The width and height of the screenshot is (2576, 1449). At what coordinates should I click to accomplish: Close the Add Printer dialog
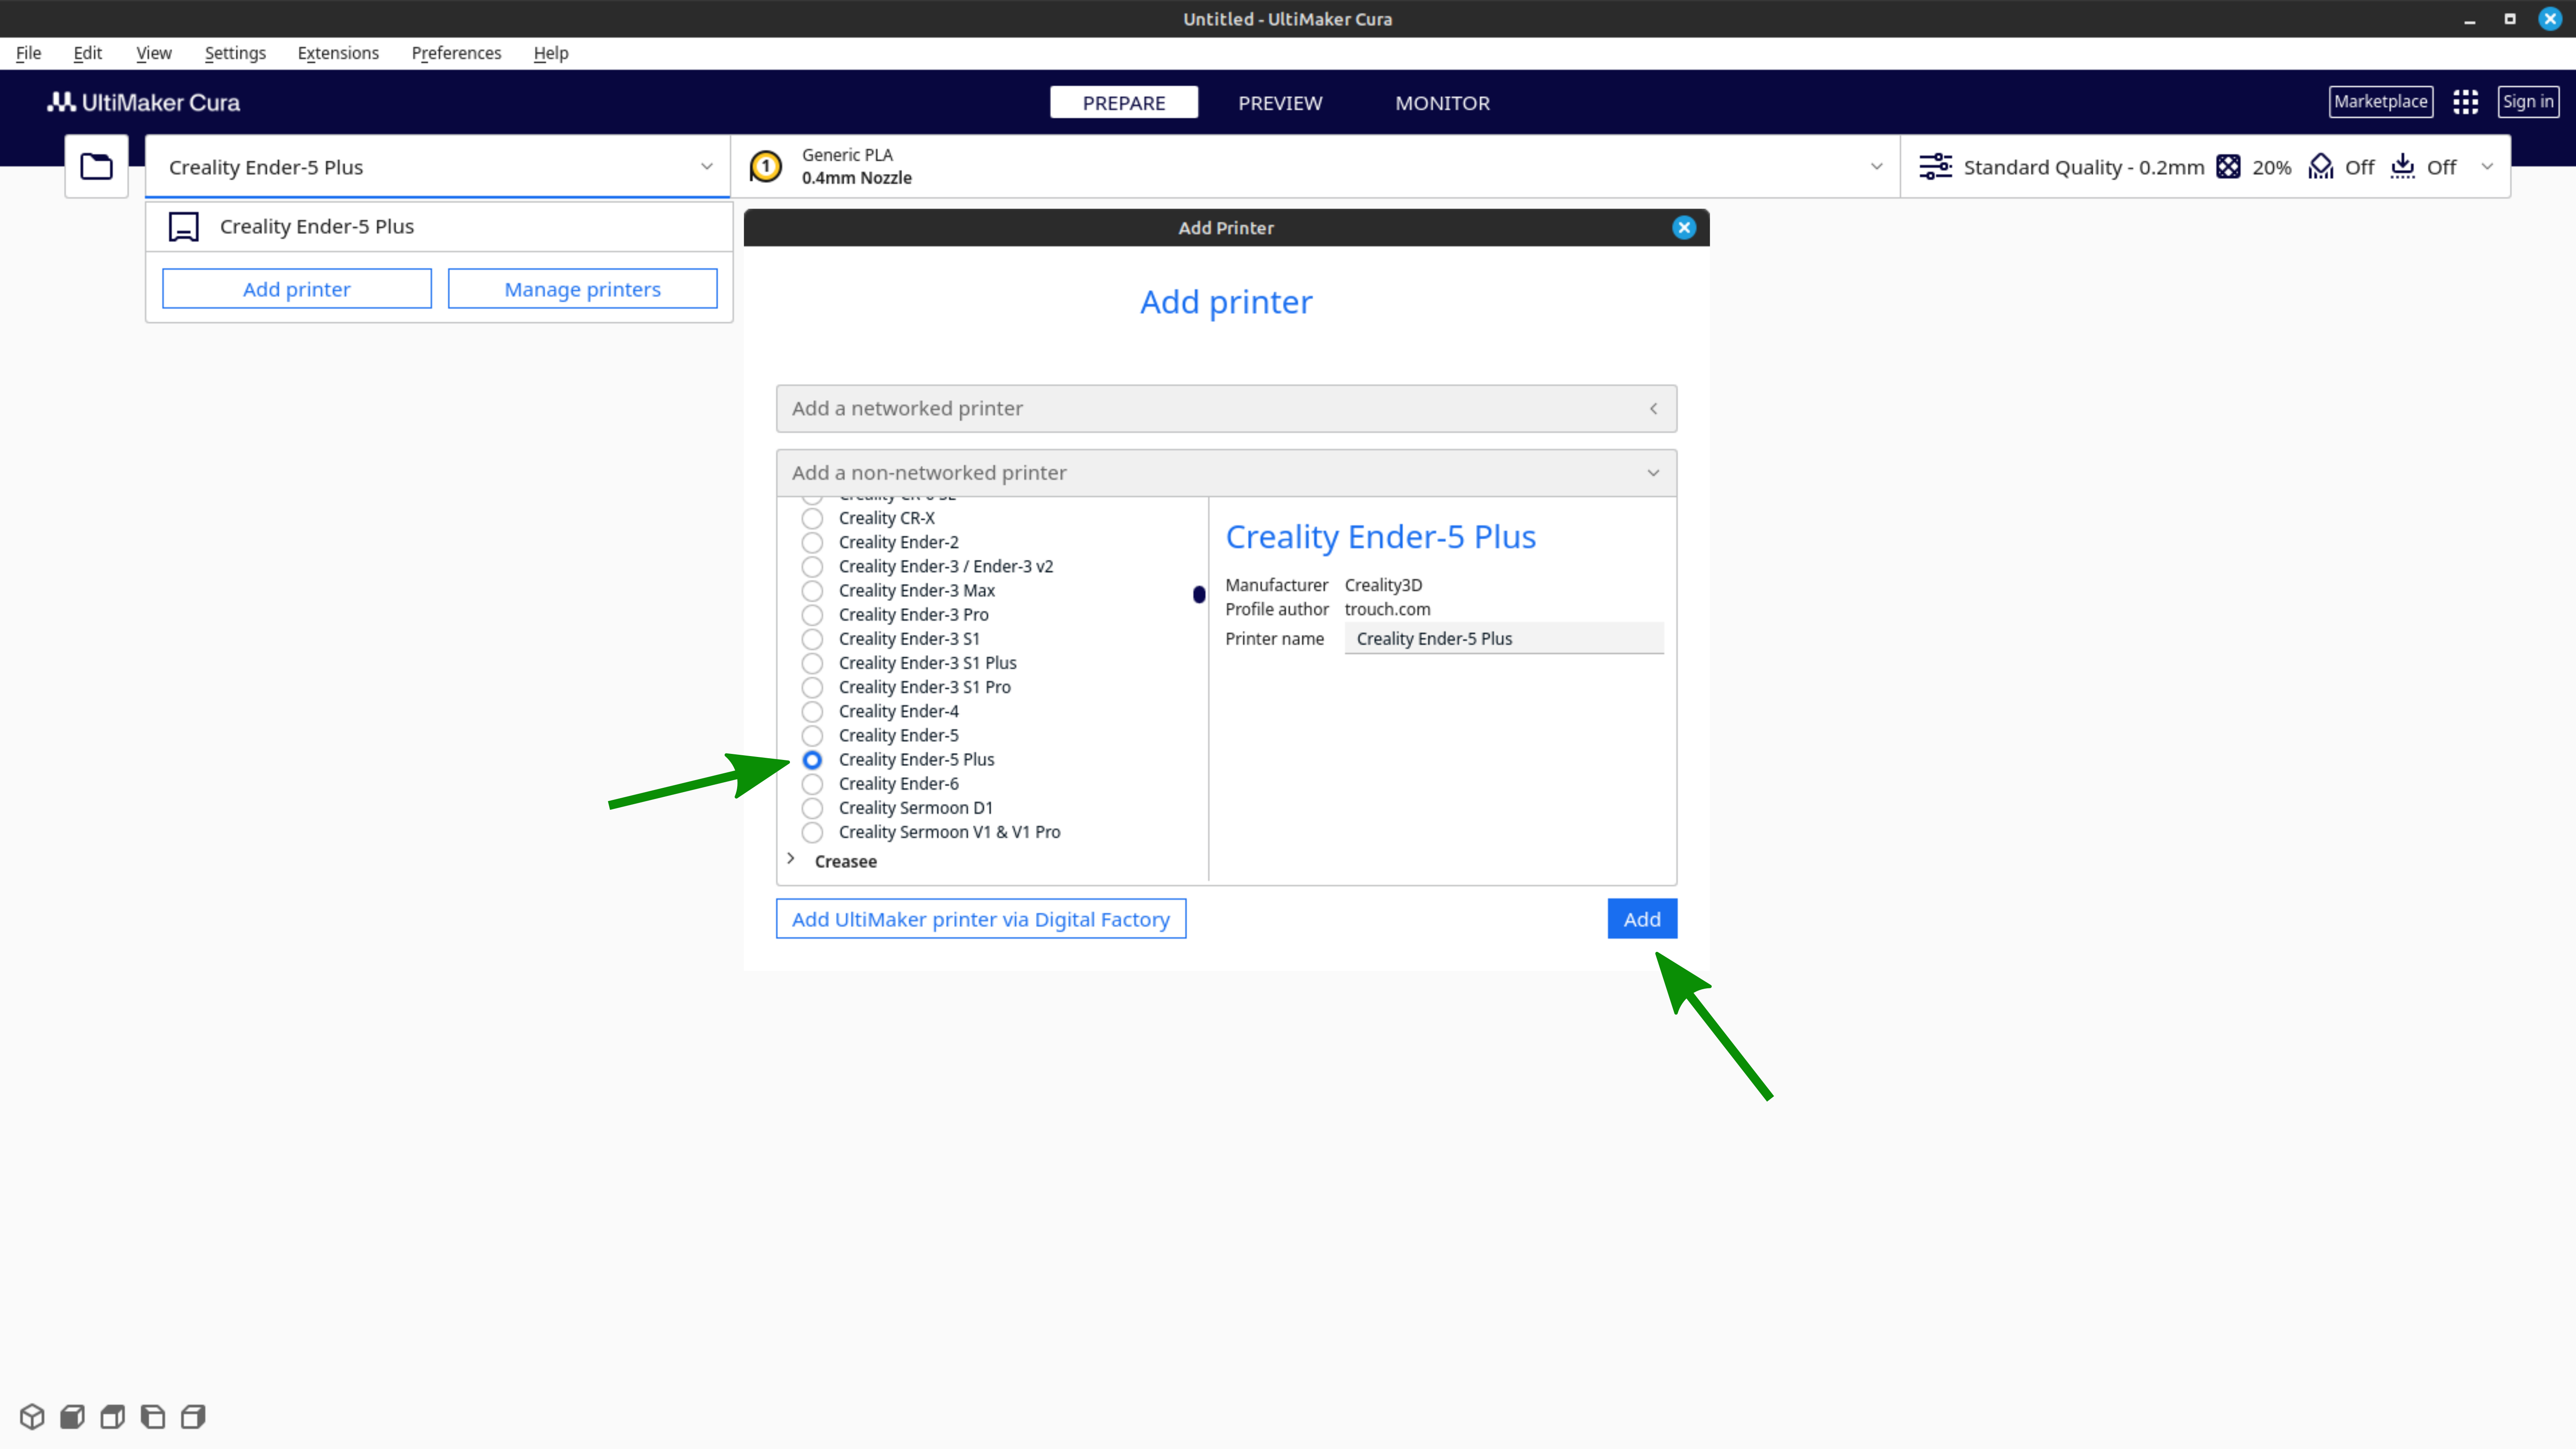point(1684,227)
